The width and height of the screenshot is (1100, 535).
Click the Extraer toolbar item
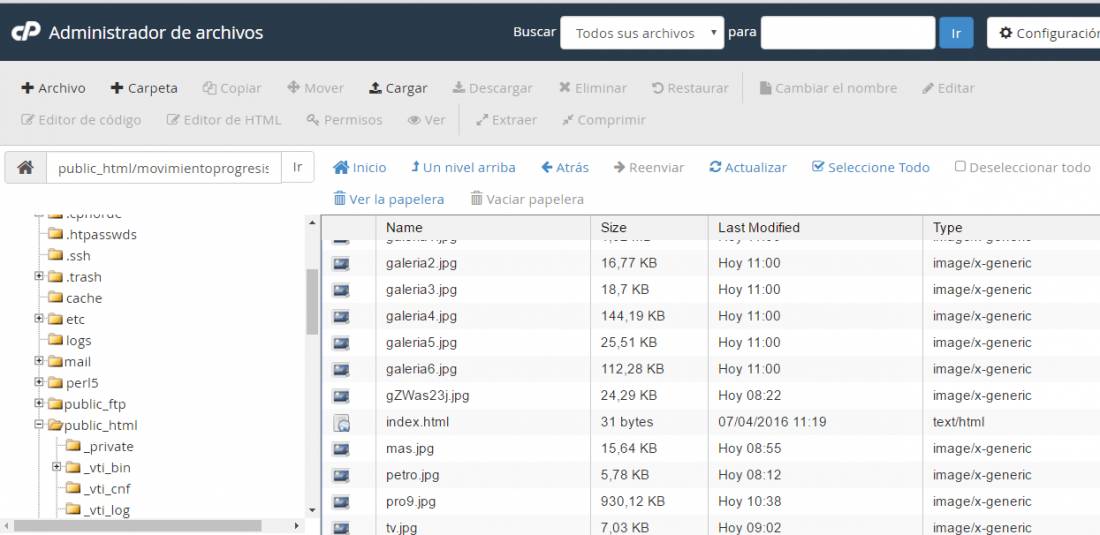point(507,120)
